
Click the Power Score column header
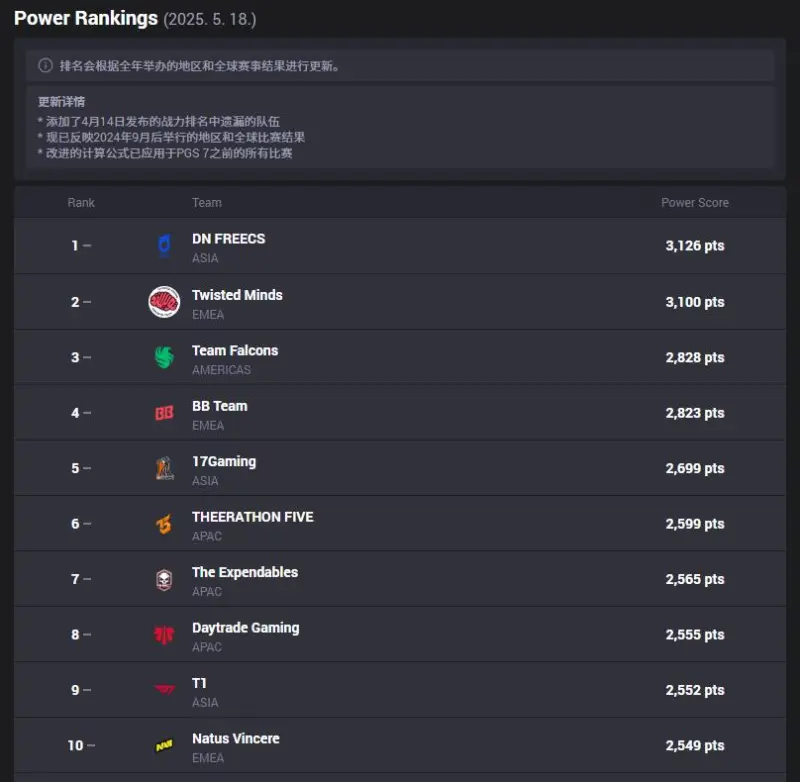pos(695,203)
